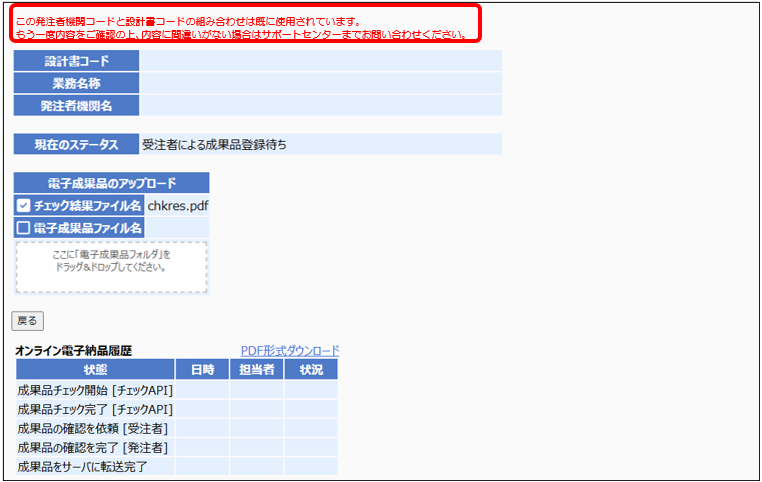Viewport: 762px width, 482px height.
Task: Select the chkres.pdf file name
Action: 178,206
